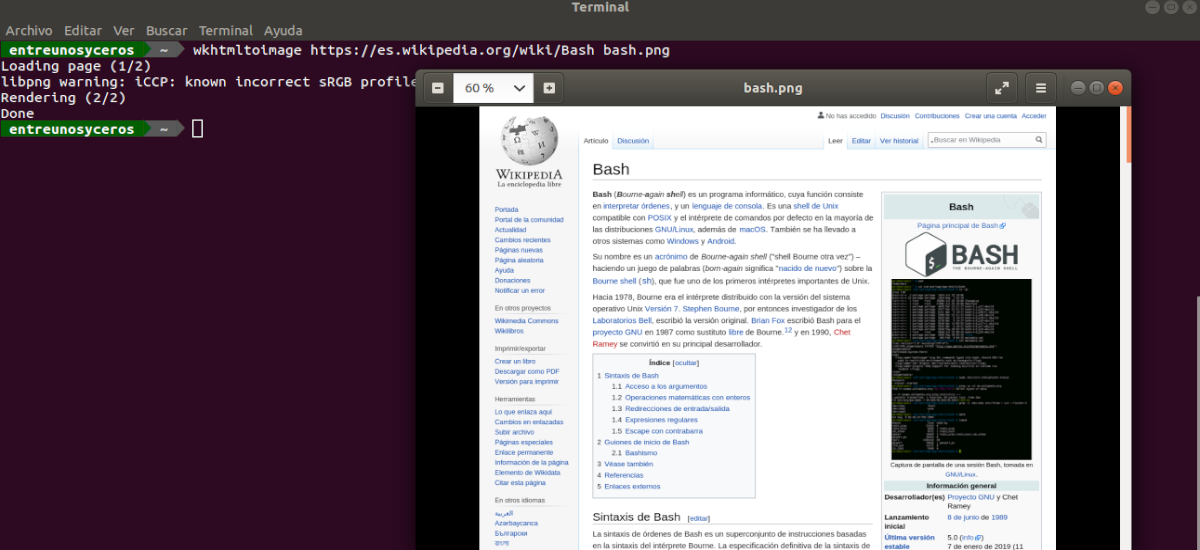Click Enlace permanente in the sidebar
The width and height of the screenshot is (1200, 550).
click(x=524, y=452)
